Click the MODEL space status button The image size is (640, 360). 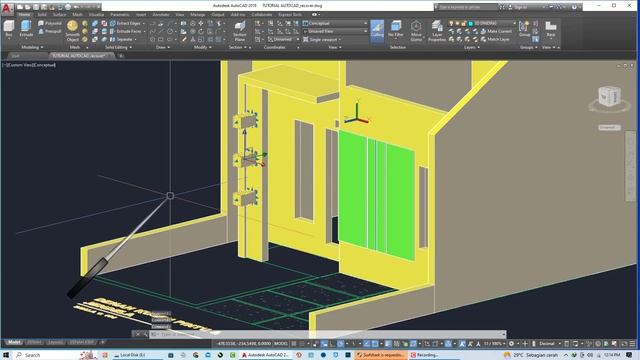[x=281, y=344]
